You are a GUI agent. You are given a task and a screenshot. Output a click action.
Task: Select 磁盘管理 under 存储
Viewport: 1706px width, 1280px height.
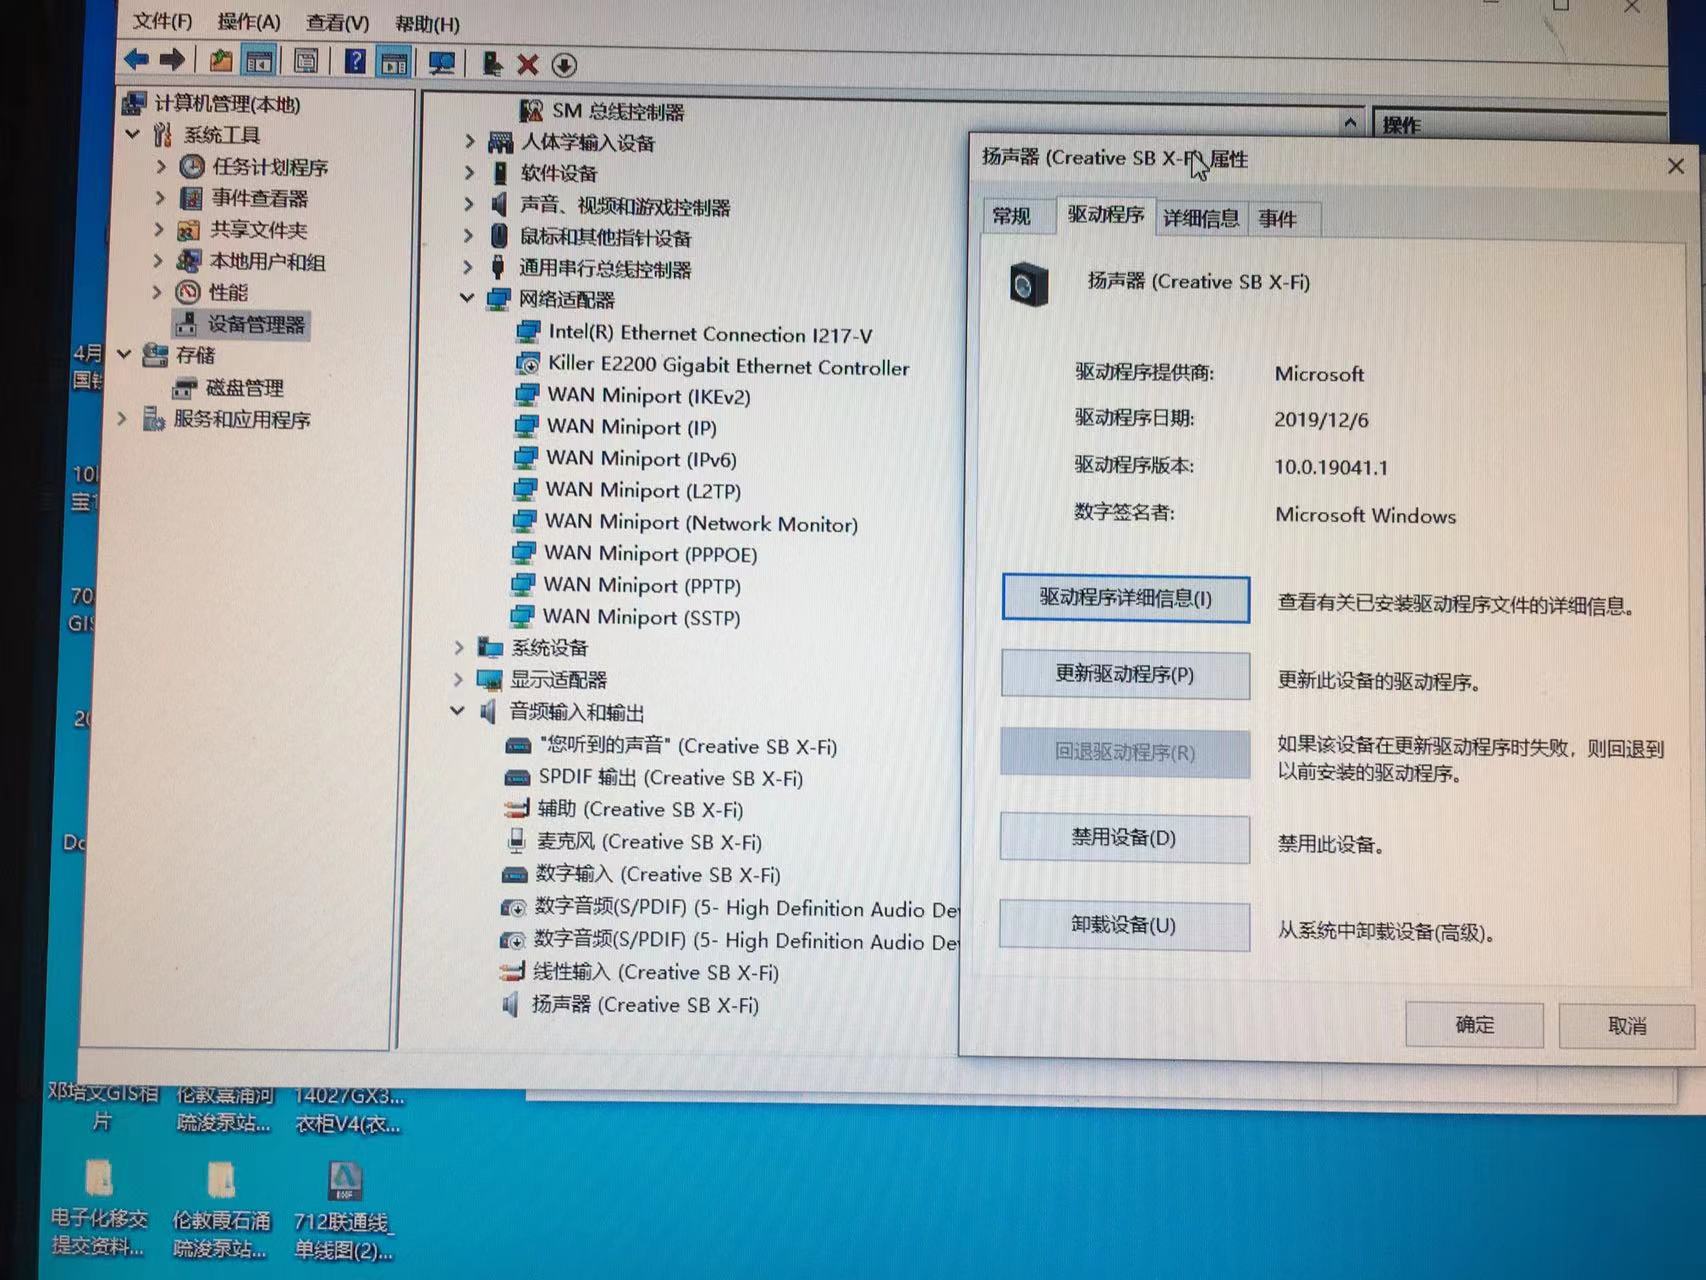(244, 388)
